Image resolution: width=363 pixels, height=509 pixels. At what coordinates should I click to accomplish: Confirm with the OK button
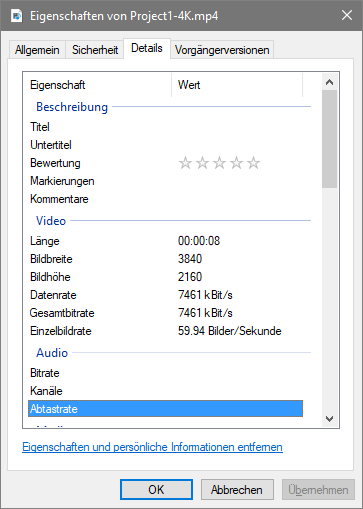click(156, 490)
